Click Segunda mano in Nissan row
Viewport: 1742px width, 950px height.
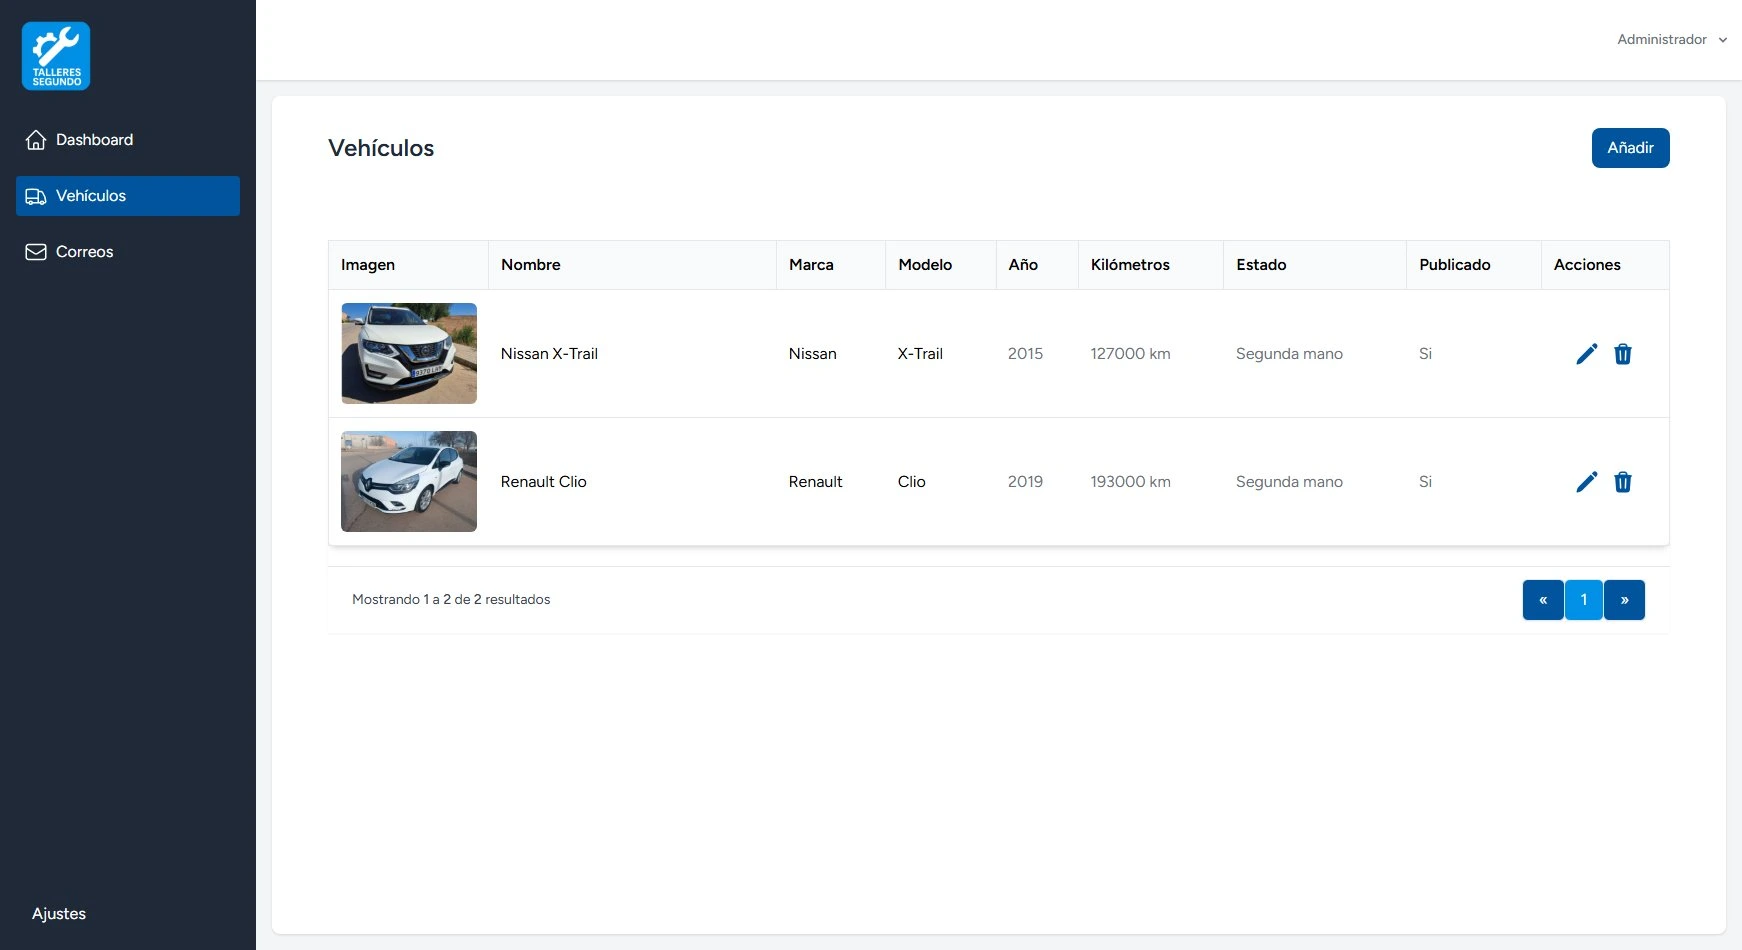pyautogui.click(x=1289, y=354)
